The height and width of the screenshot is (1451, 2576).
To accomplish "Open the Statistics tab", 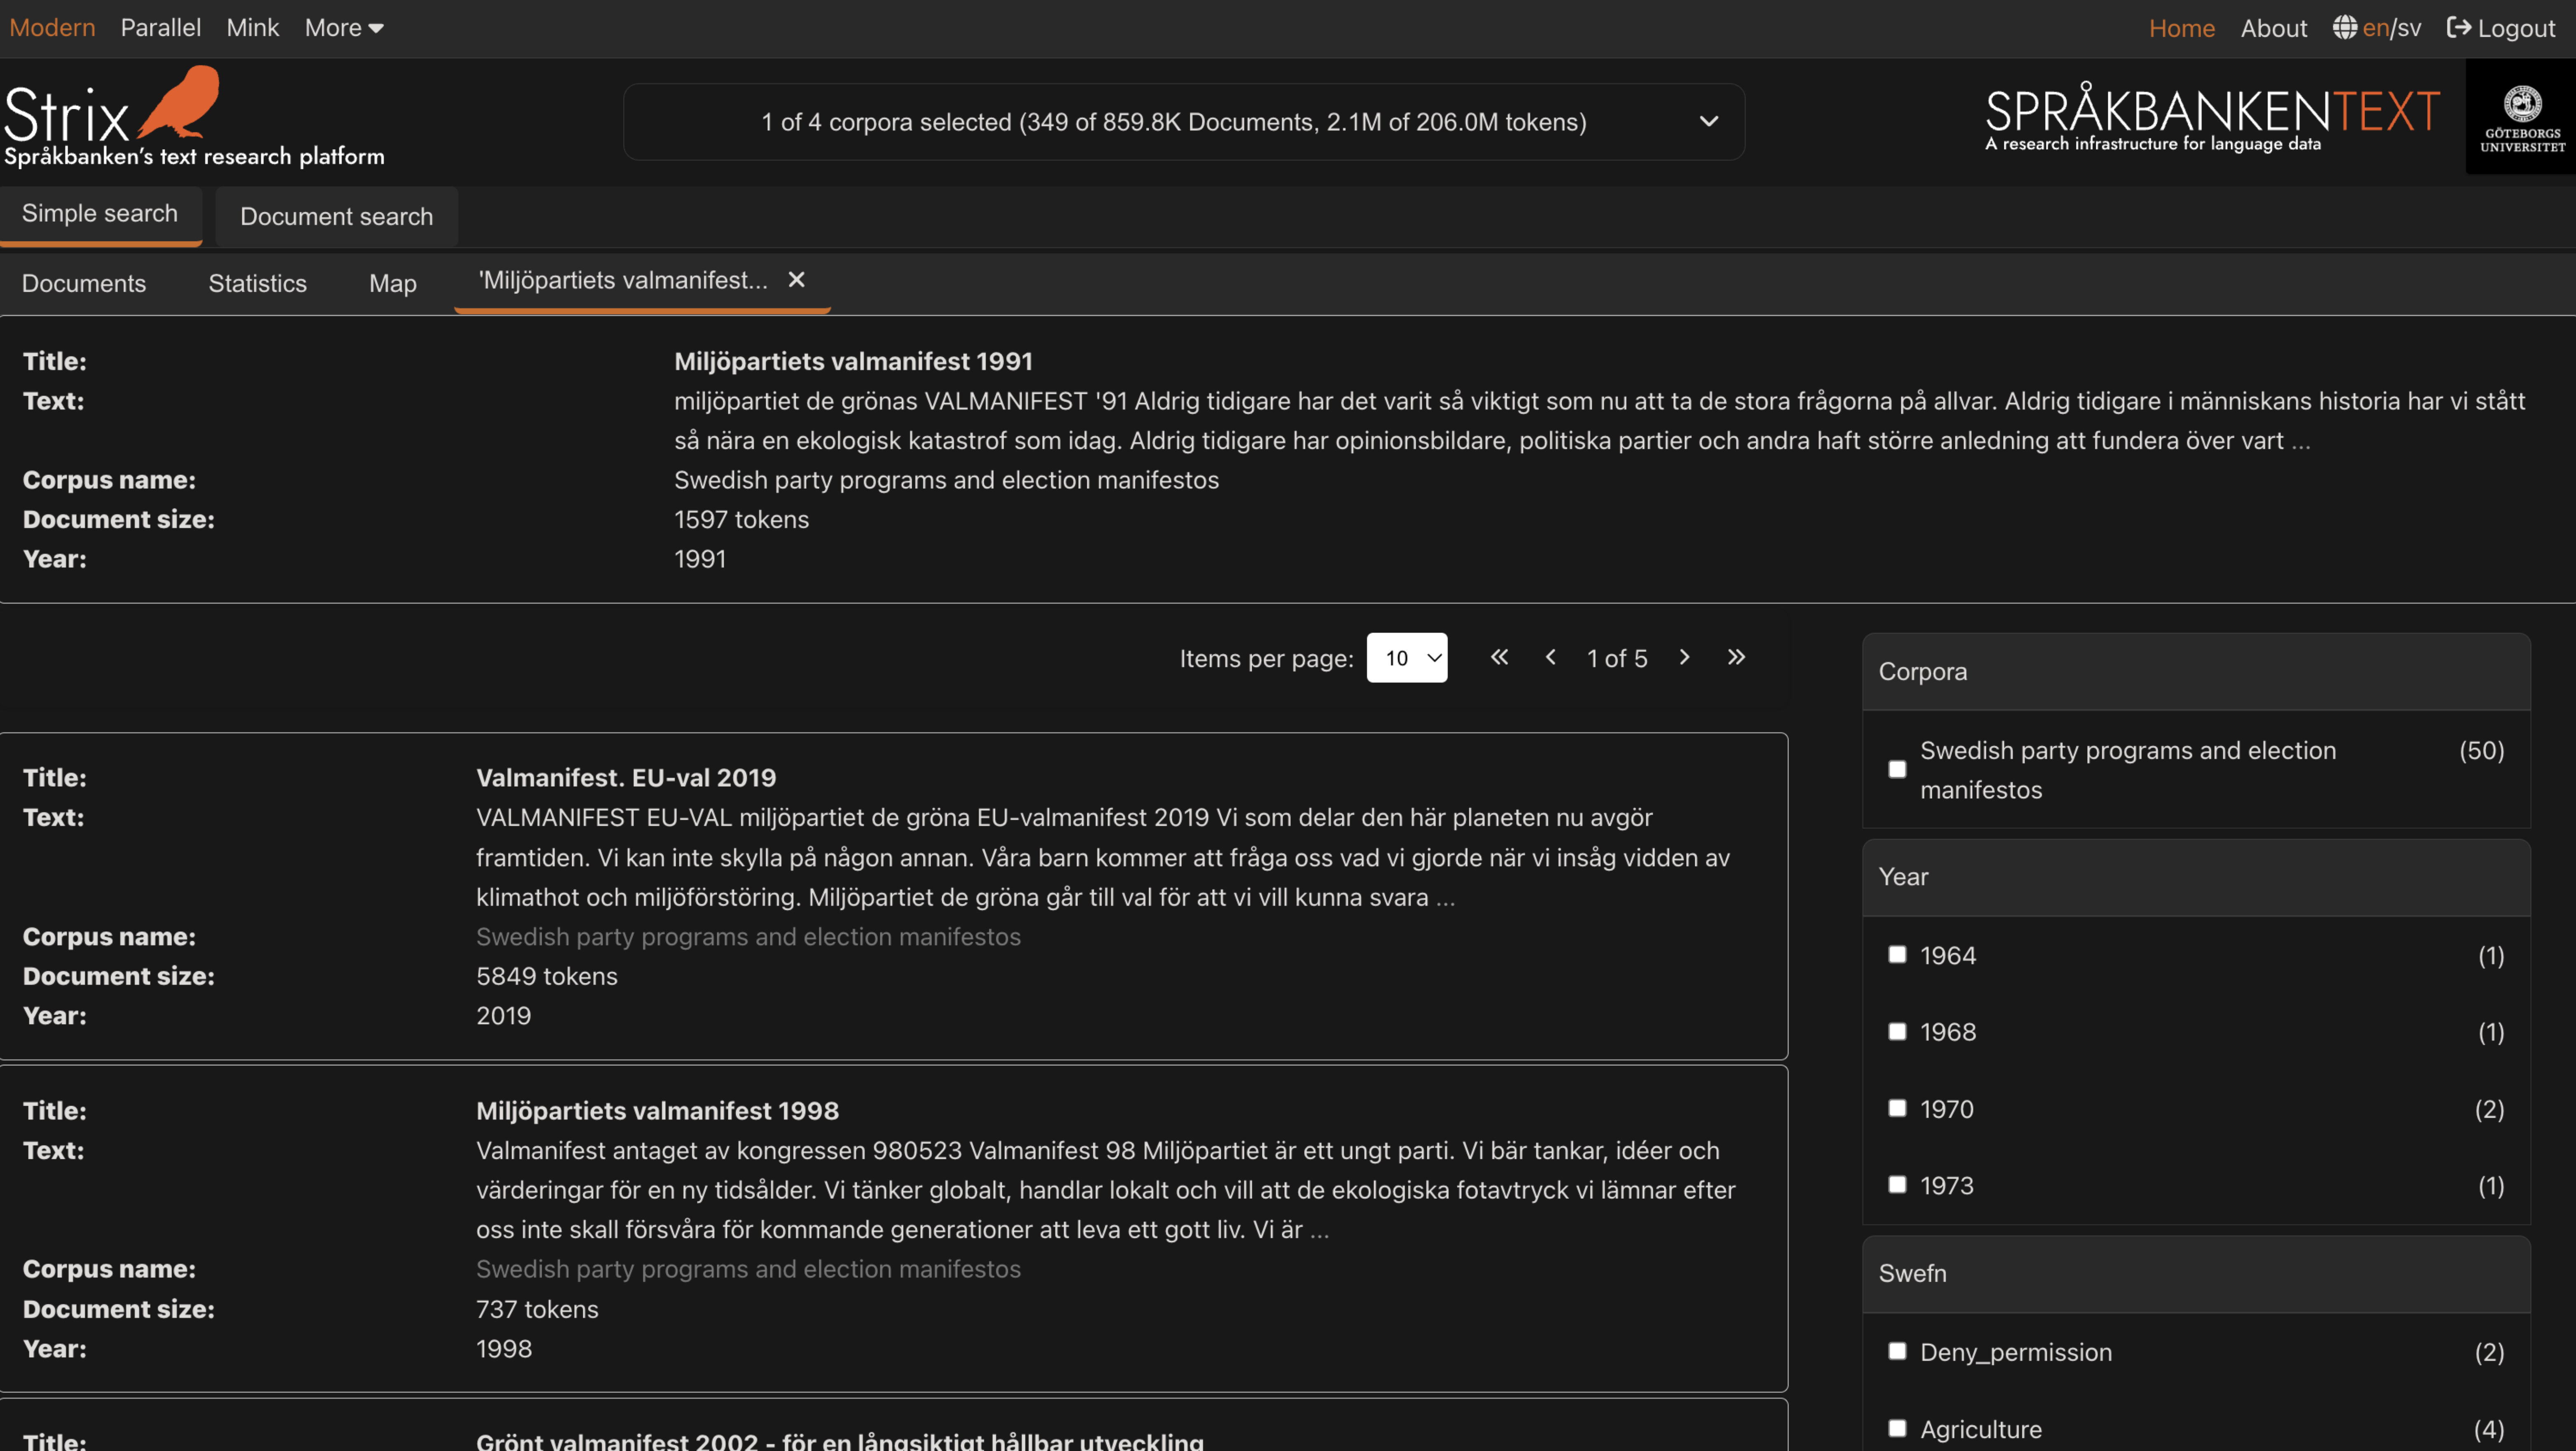I will (x=258, y=284).
